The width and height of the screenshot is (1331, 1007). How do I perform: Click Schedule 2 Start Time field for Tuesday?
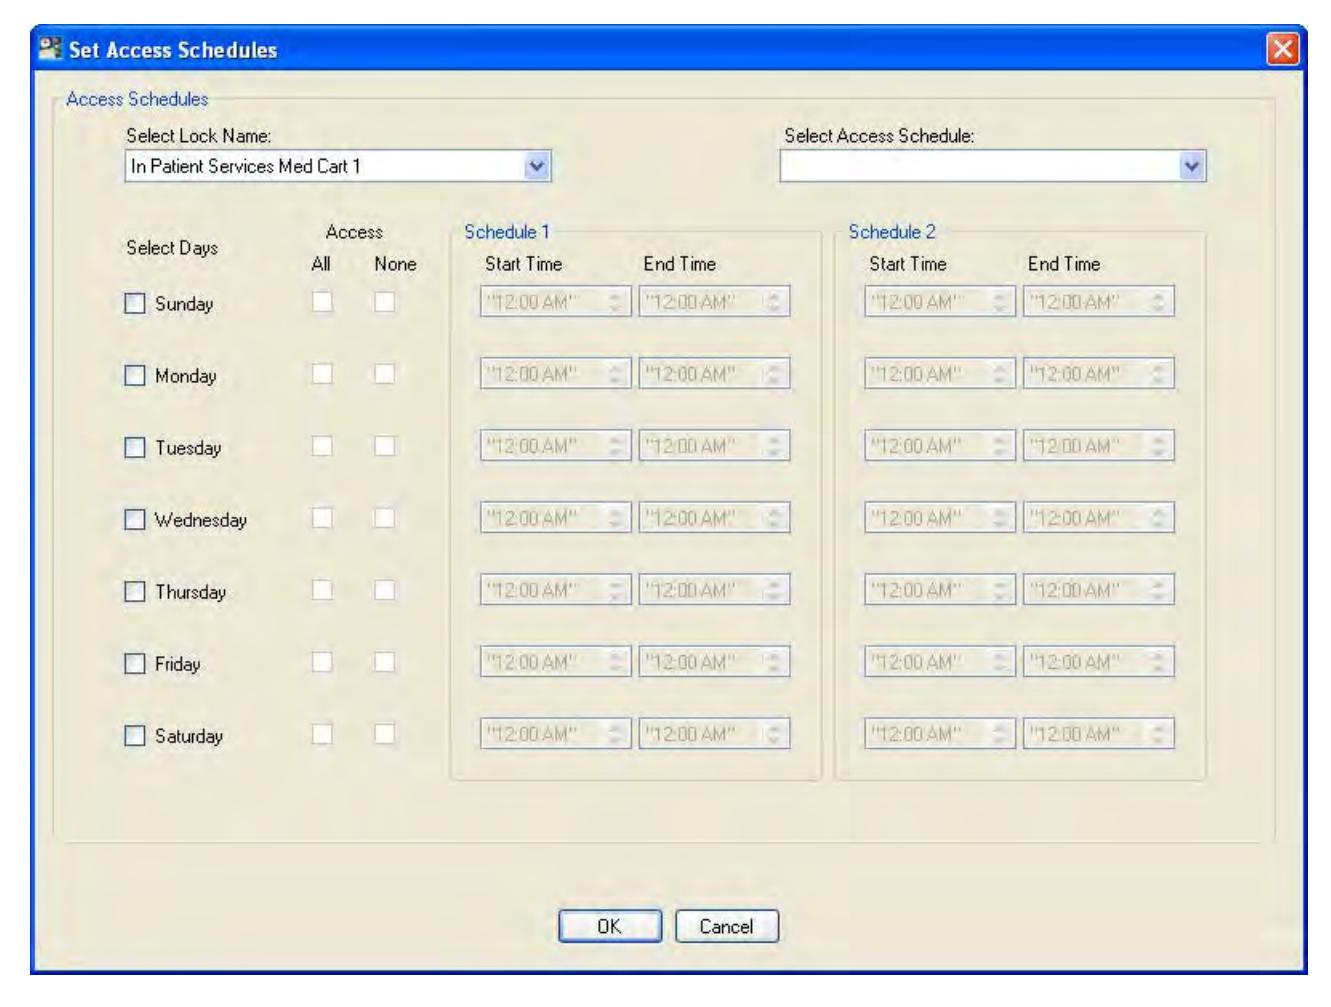940,446
